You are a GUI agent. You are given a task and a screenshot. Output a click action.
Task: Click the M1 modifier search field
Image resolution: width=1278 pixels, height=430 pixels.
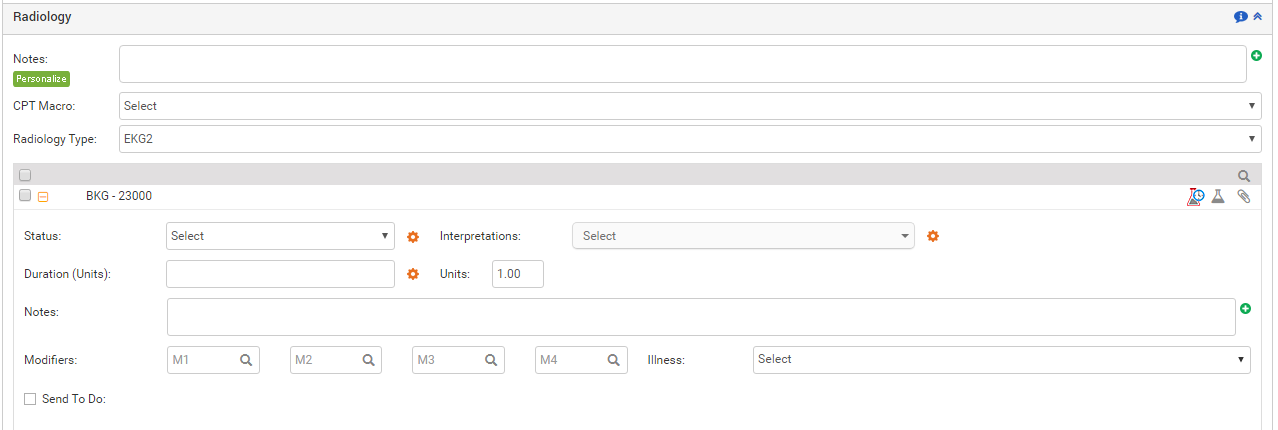pos(204,360)
